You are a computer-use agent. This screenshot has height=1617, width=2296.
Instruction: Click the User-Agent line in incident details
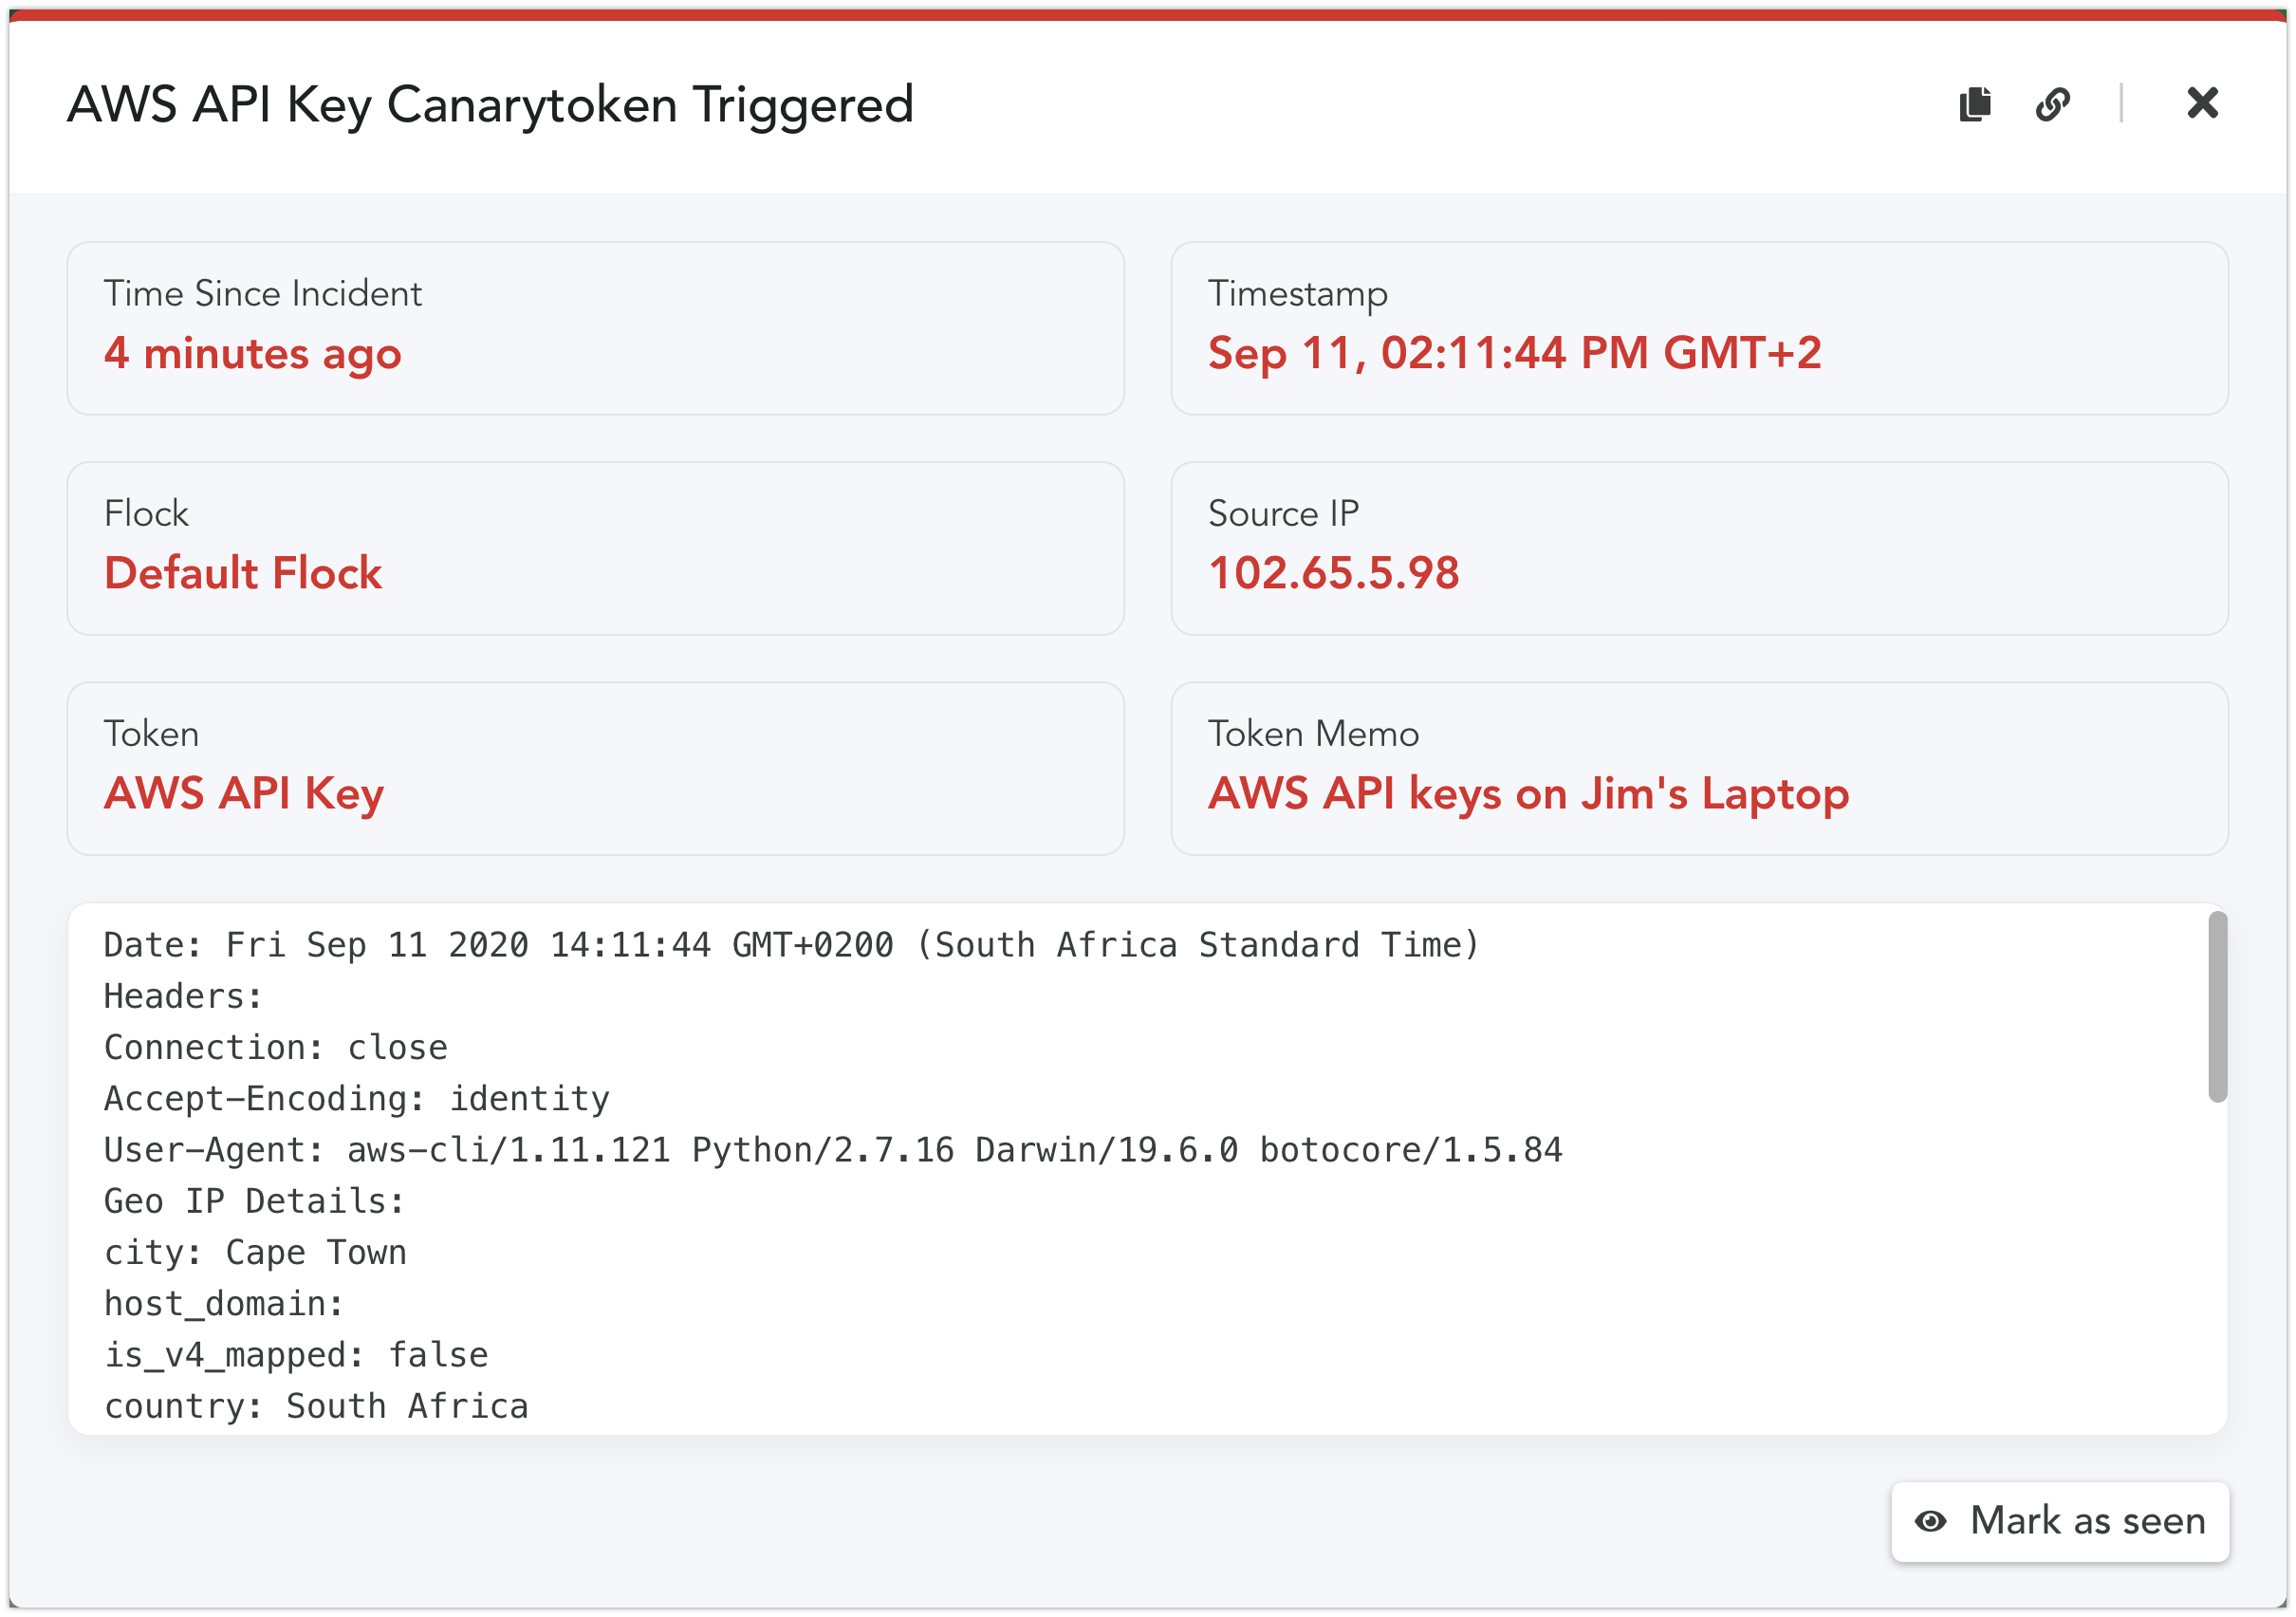832,1150
